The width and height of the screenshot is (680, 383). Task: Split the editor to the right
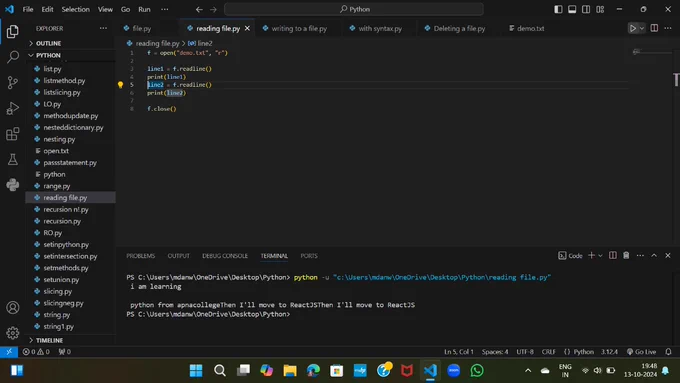tap(654, 28)
